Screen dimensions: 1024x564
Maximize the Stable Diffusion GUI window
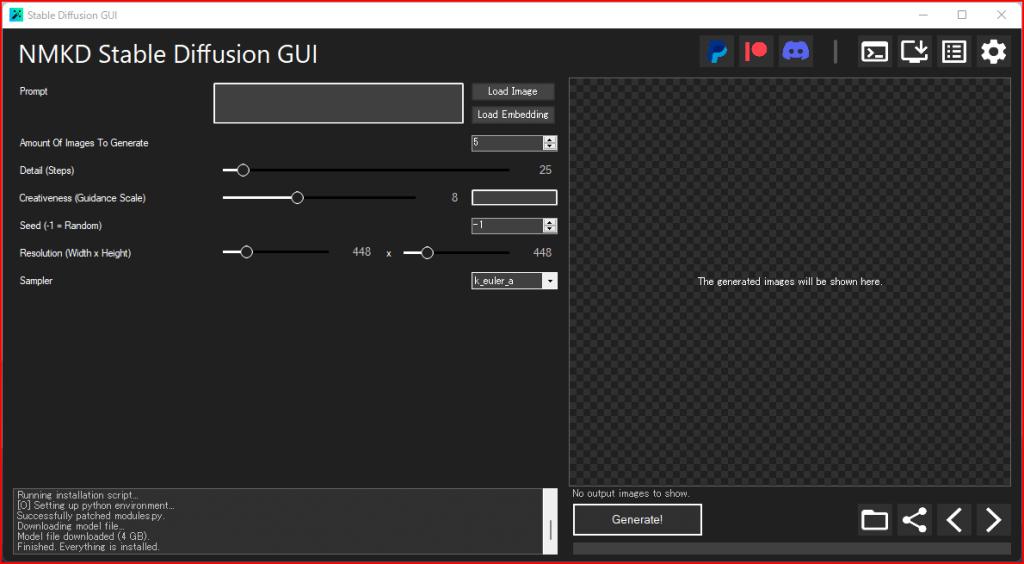coord(962,14)
